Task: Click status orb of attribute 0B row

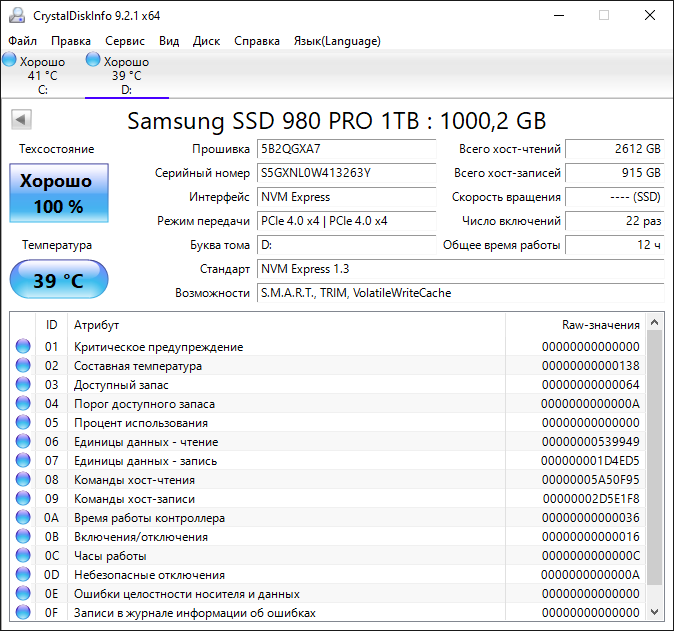Action: (x=23, y=536)
